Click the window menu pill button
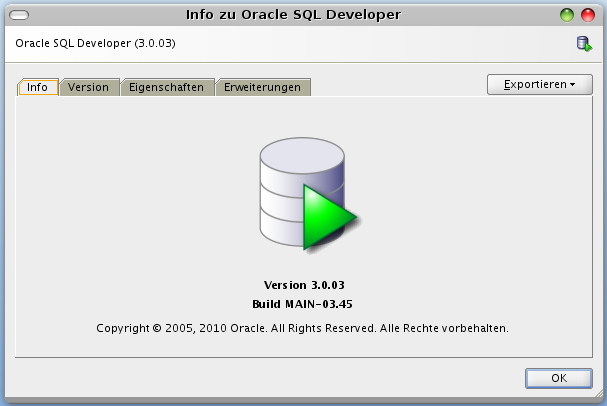 coord(19,15)
